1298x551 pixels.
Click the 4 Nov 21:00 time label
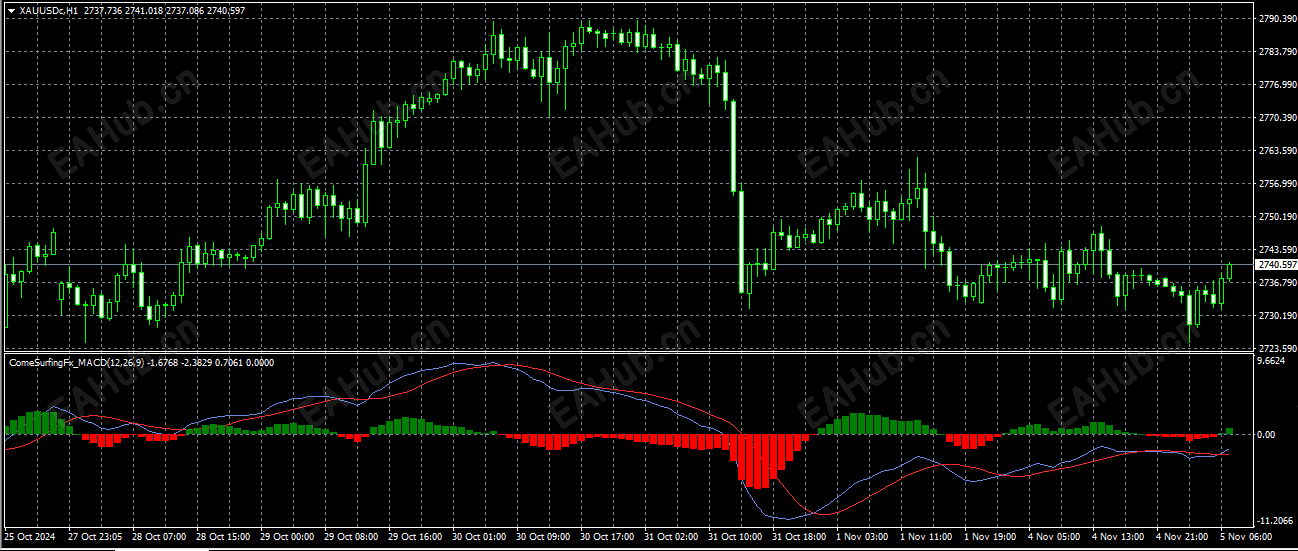[x=1183, y=537]
